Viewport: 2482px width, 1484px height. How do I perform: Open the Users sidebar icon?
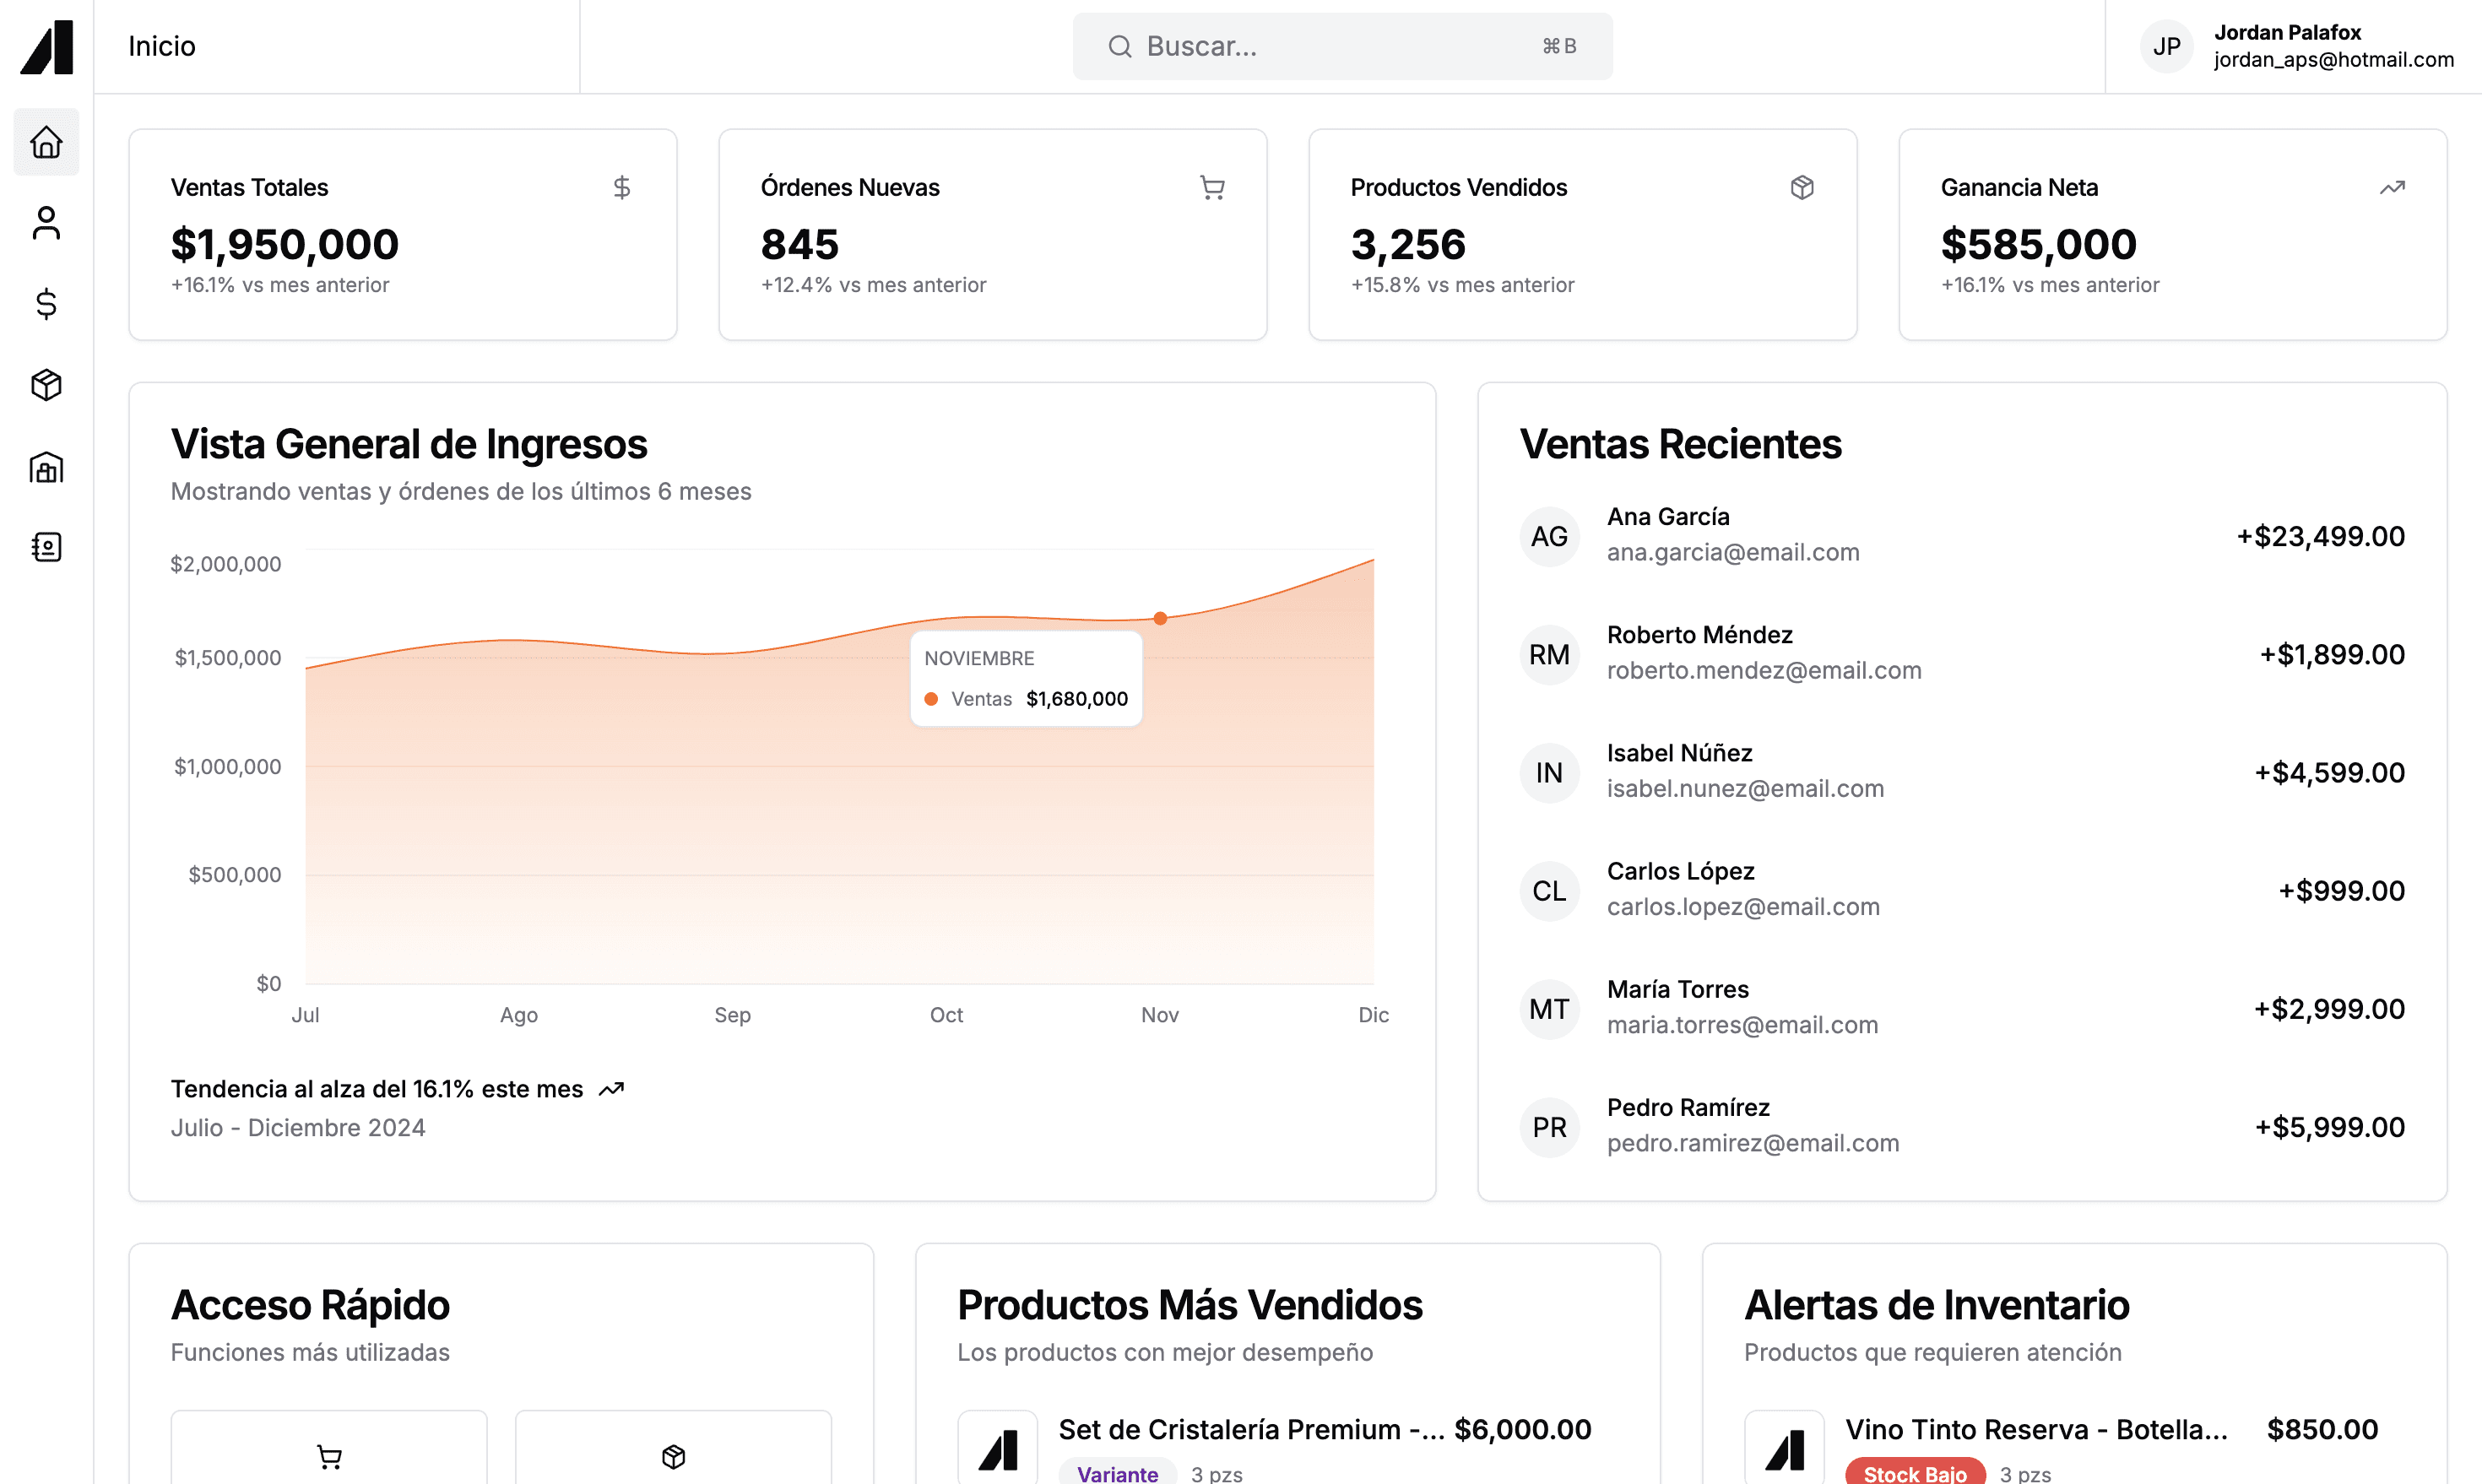tap(46, 223)
